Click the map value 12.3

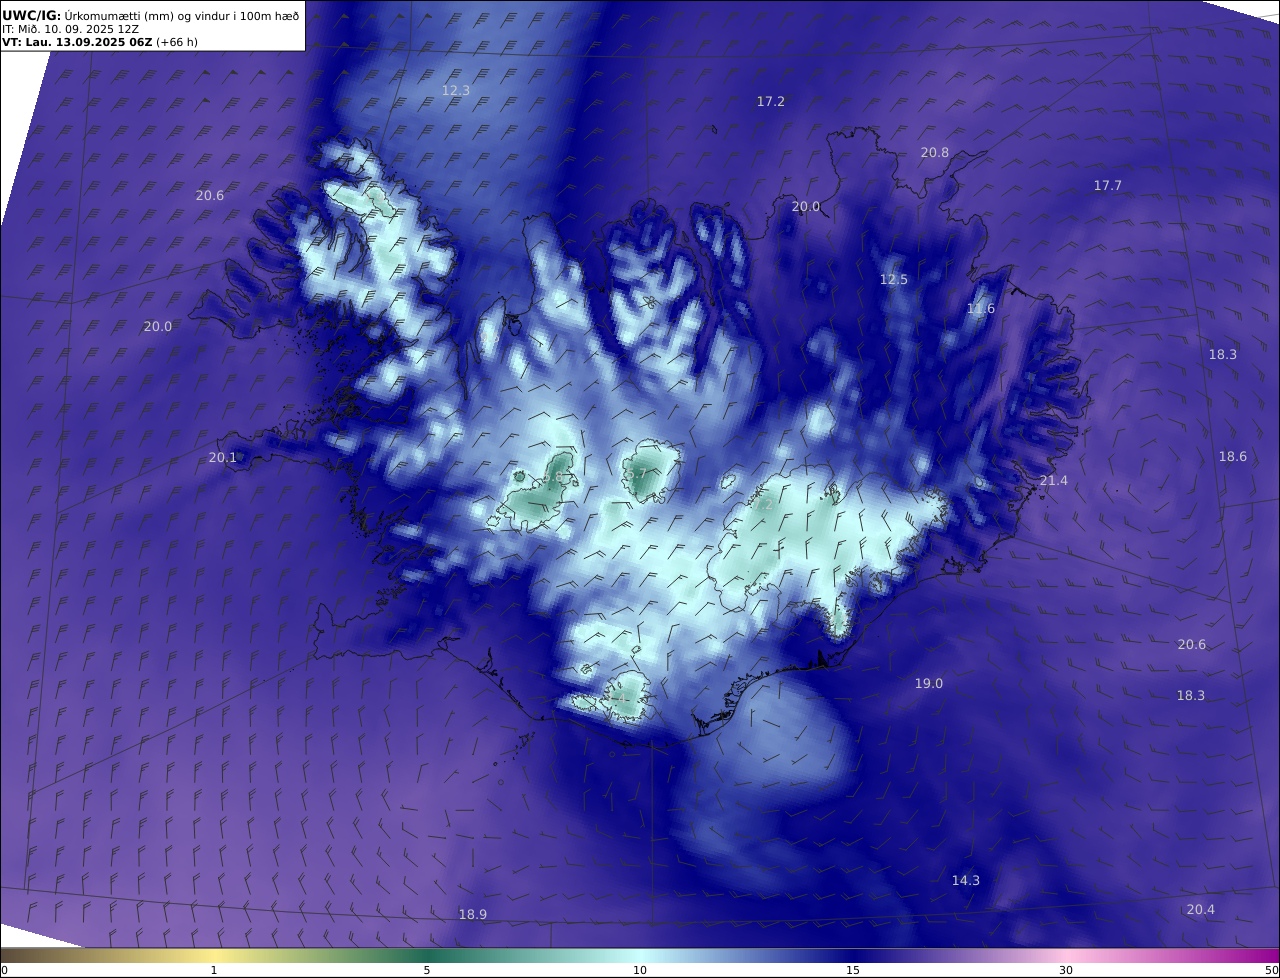tap(456, 90)
